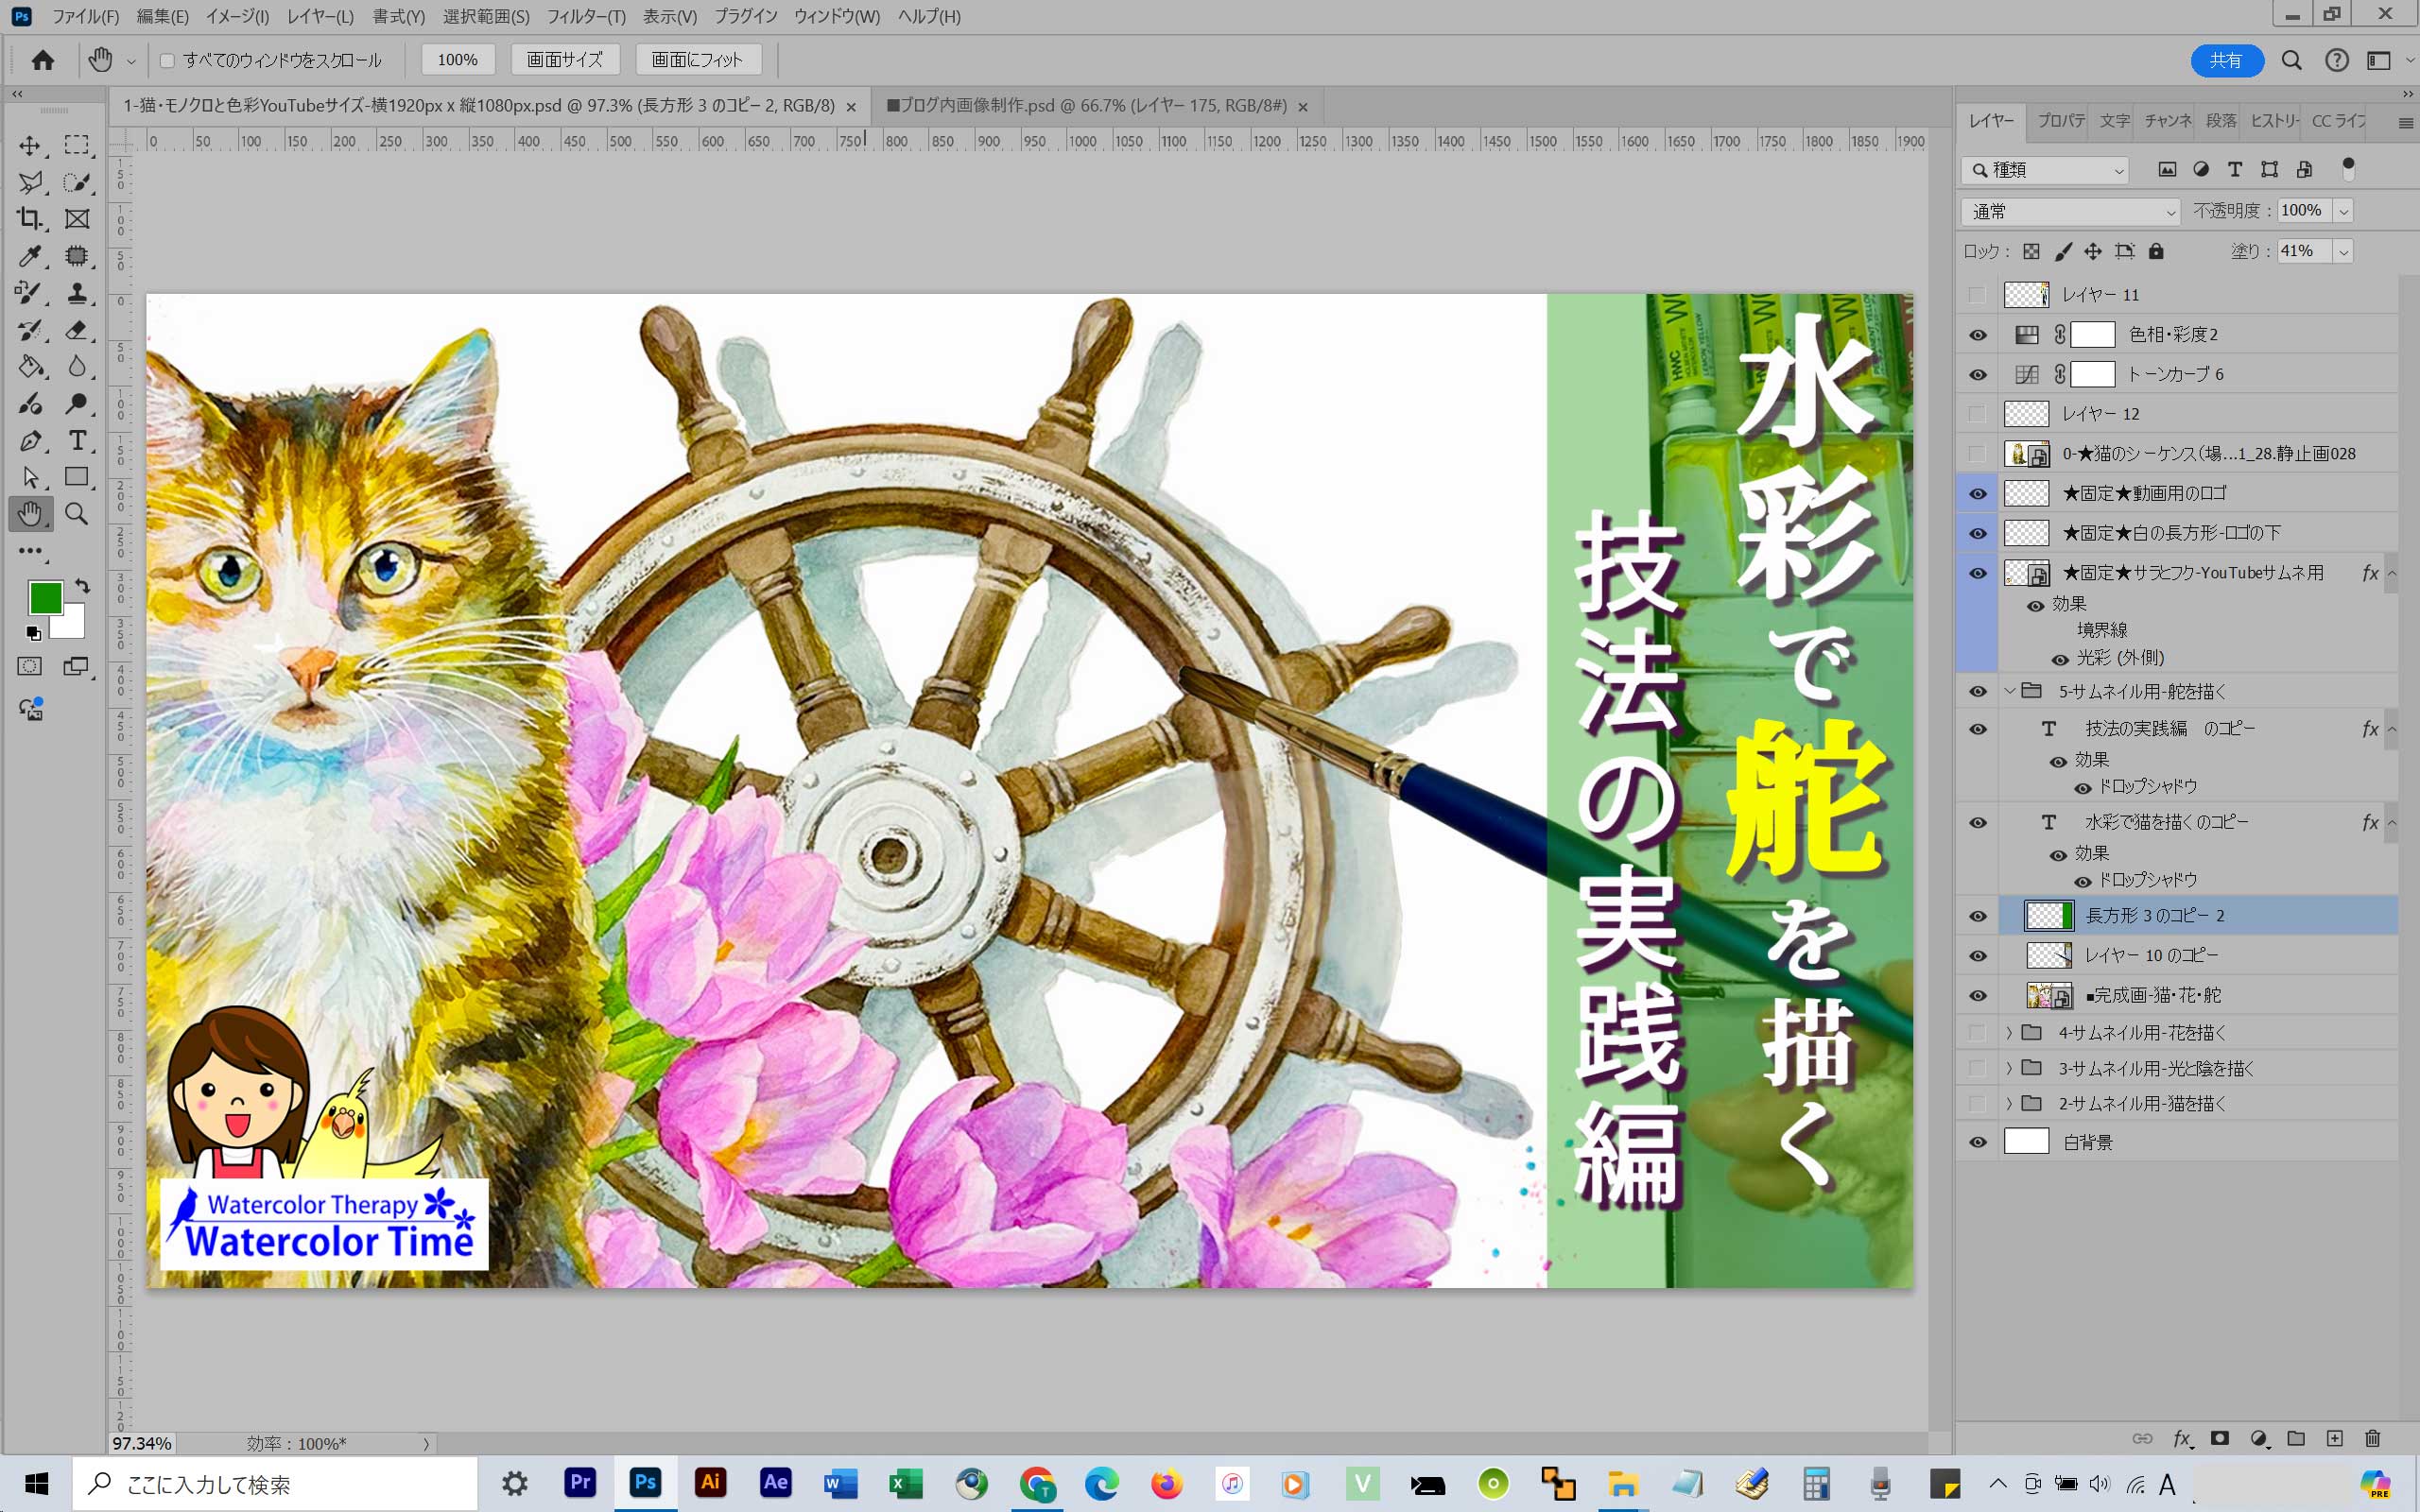Hide the 長方形 3 のコピー 2 layer
2420x1512 pixels.
pos(1978,916)
